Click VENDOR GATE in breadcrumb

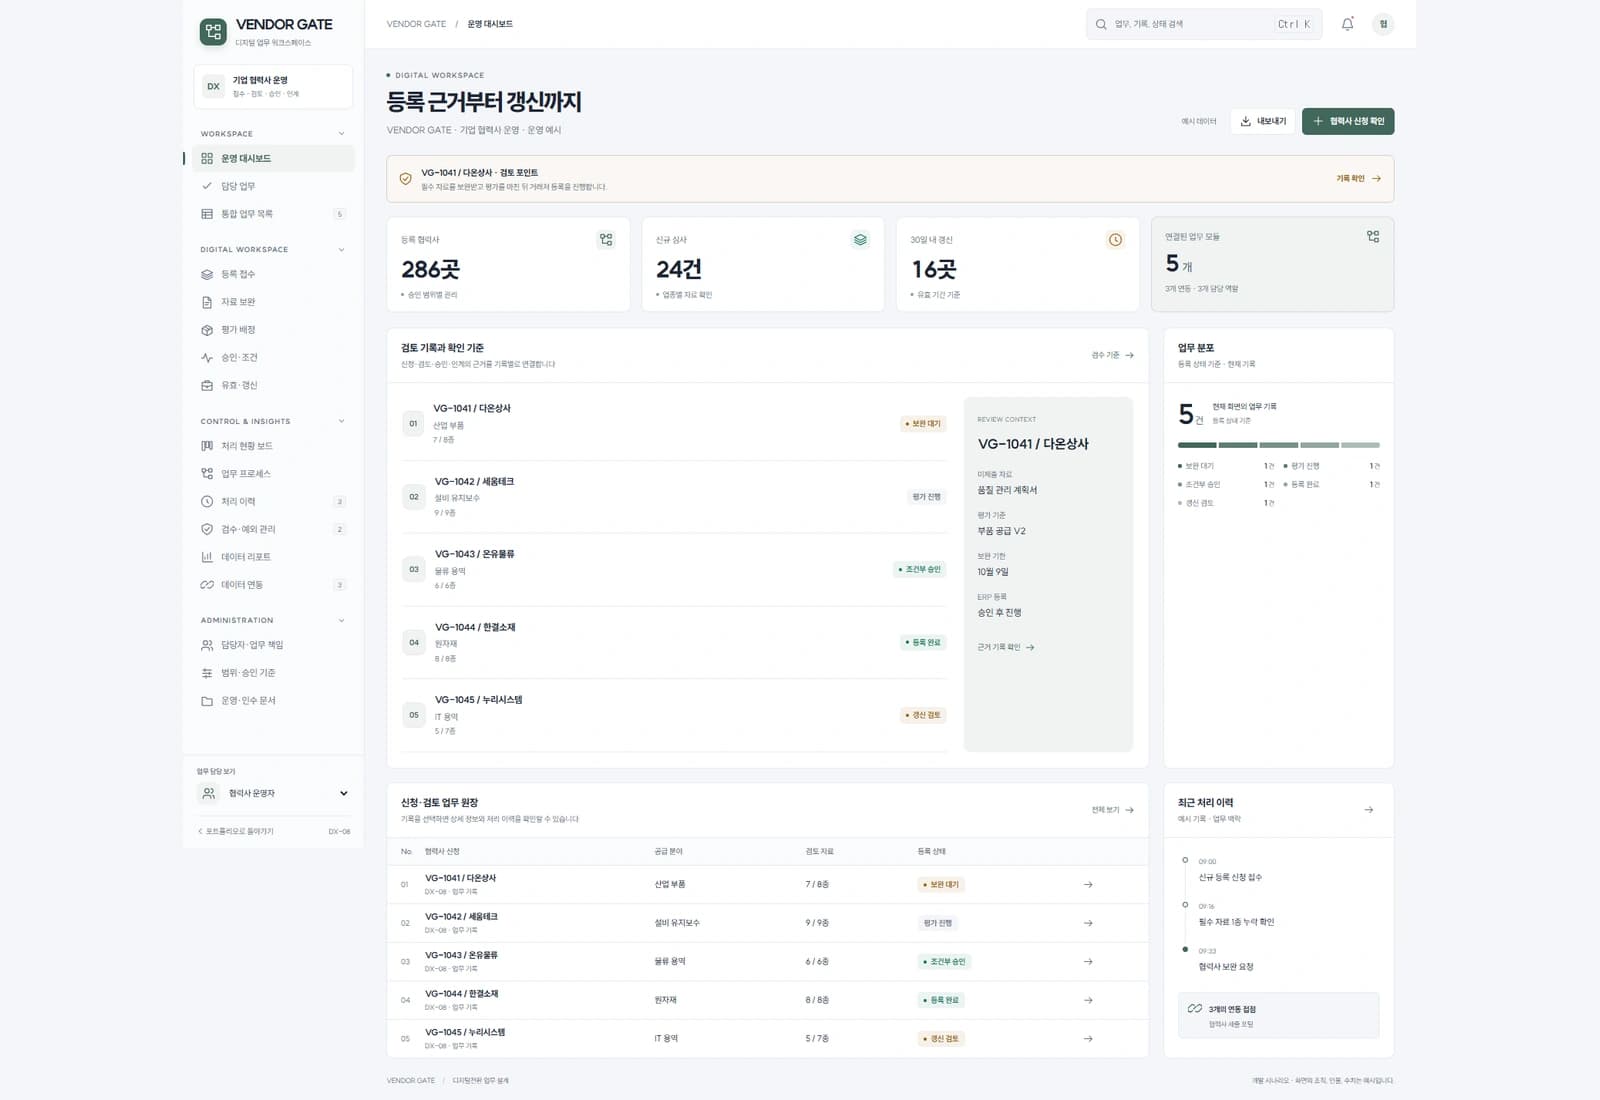click(x=416, y=24)
